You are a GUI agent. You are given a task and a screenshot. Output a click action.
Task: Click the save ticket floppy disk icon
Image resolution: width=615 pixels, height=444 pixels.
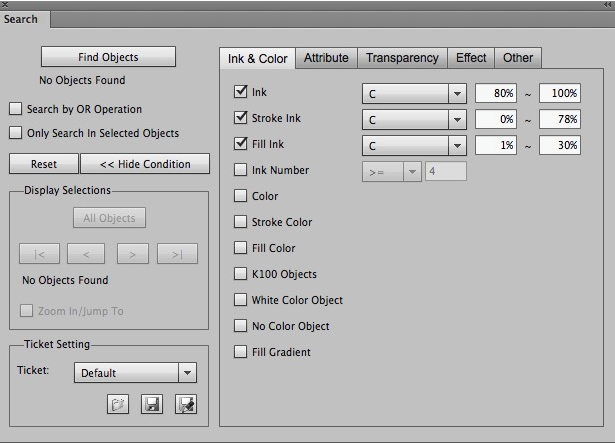coord(152,405)
